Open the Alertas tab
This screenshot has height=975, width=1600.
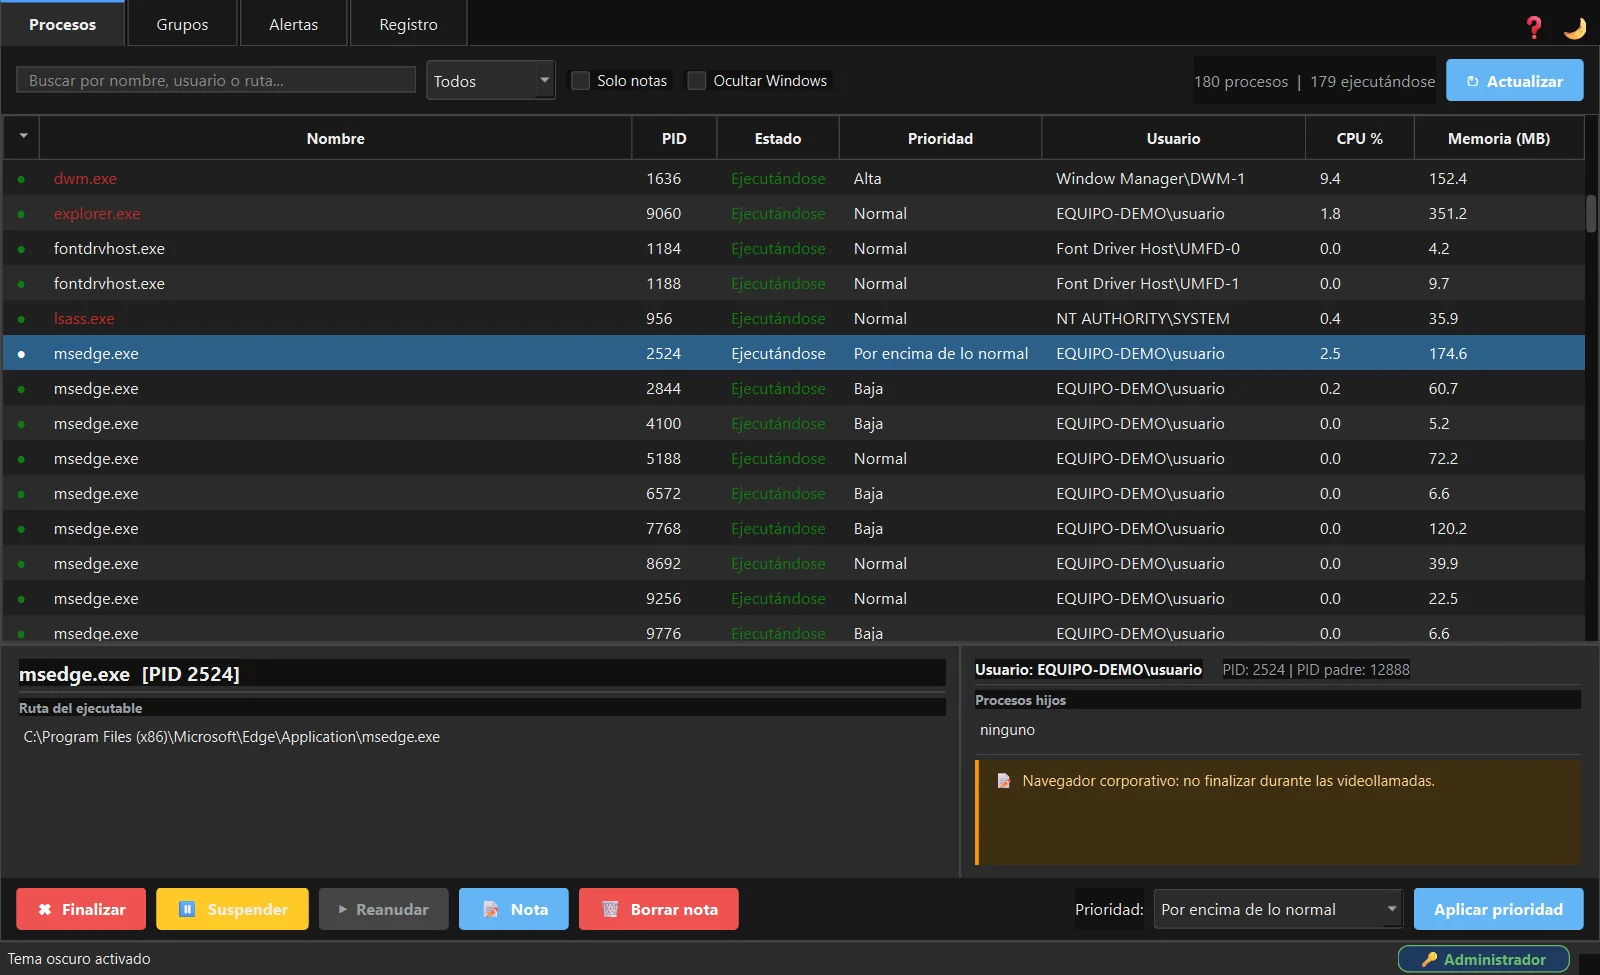(x=293, y=24)
